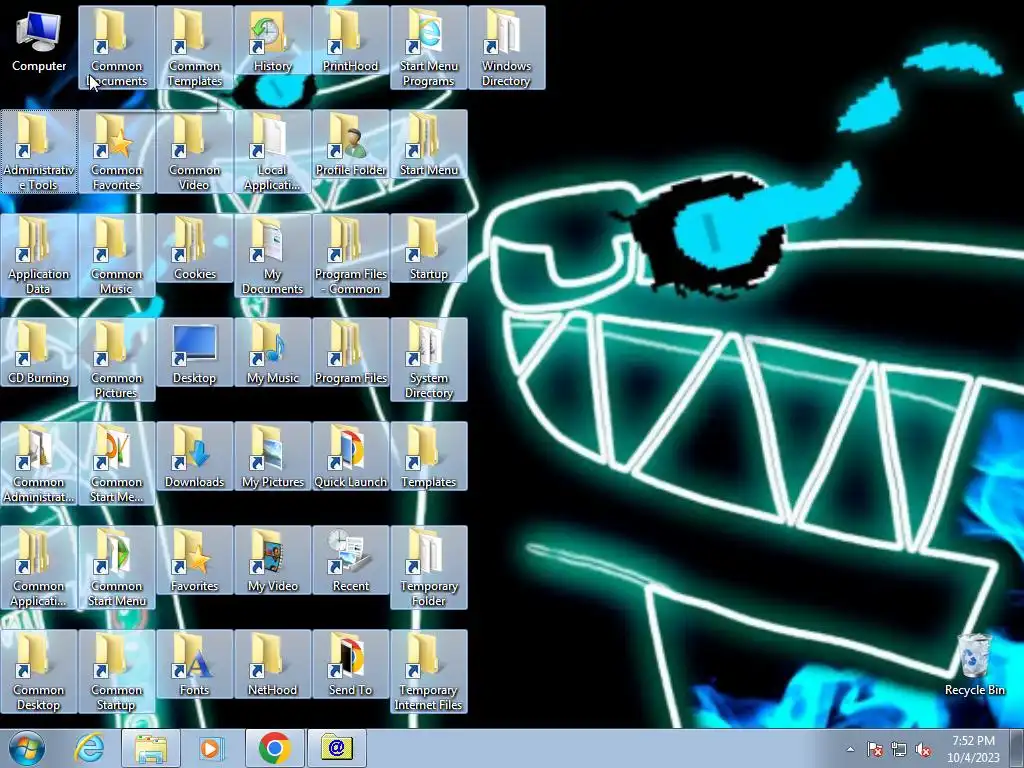The width and height of the screenshot is (1024, 768).
Task: Select the Common Start Menu shortcut
Action: pyautogui.click(x=116, y=568)
